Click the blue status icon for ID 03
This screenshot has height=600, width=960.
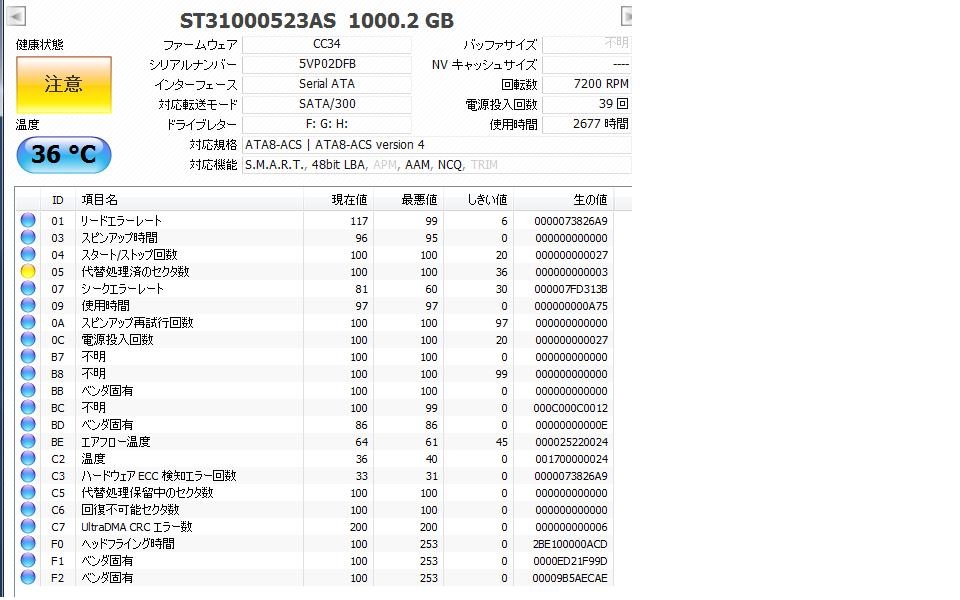click(28, 238)
